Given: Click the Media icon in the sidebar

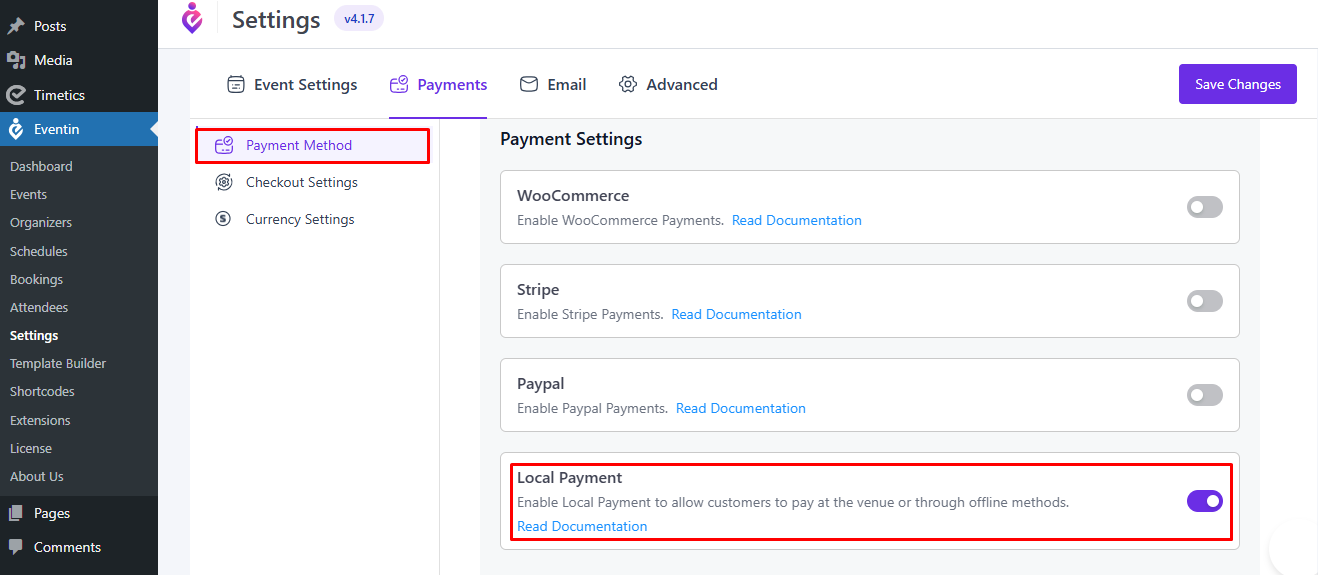Looking at the screenshot, I should coord(16,60).
